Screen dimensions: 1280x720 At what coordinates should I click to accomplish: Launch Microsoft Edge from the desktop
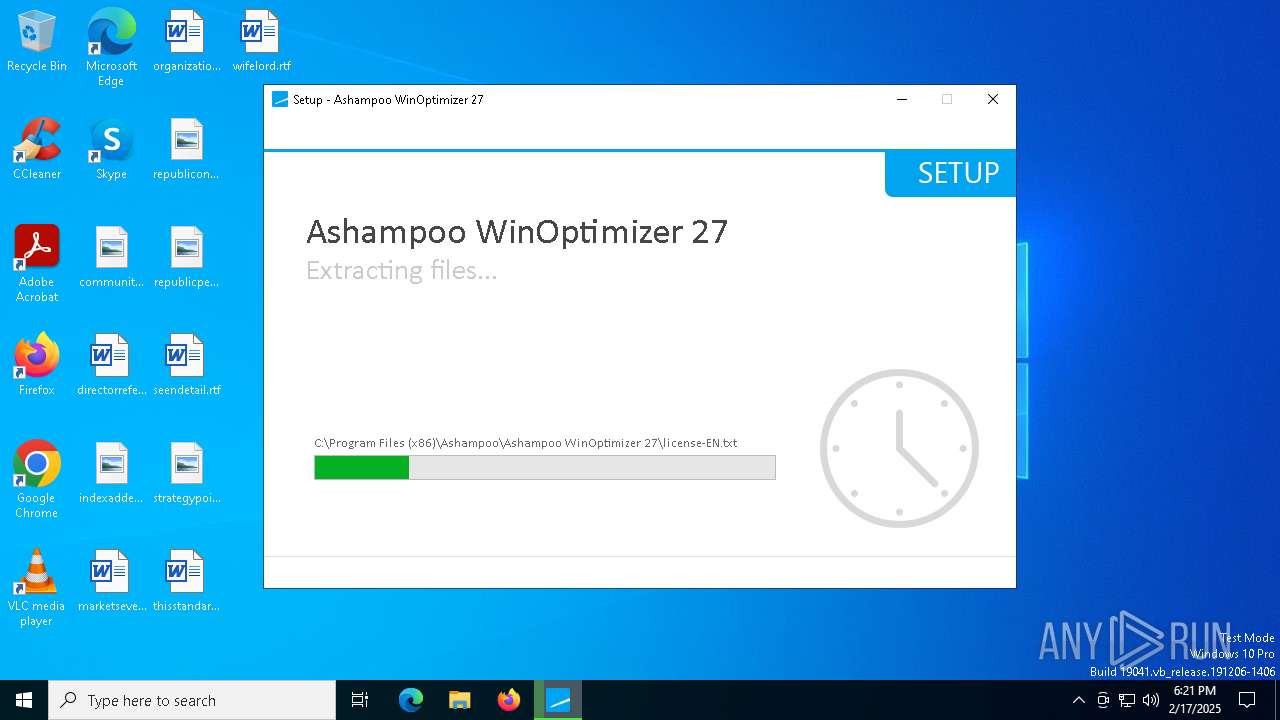pyautogui.click(x=111, y=48)
